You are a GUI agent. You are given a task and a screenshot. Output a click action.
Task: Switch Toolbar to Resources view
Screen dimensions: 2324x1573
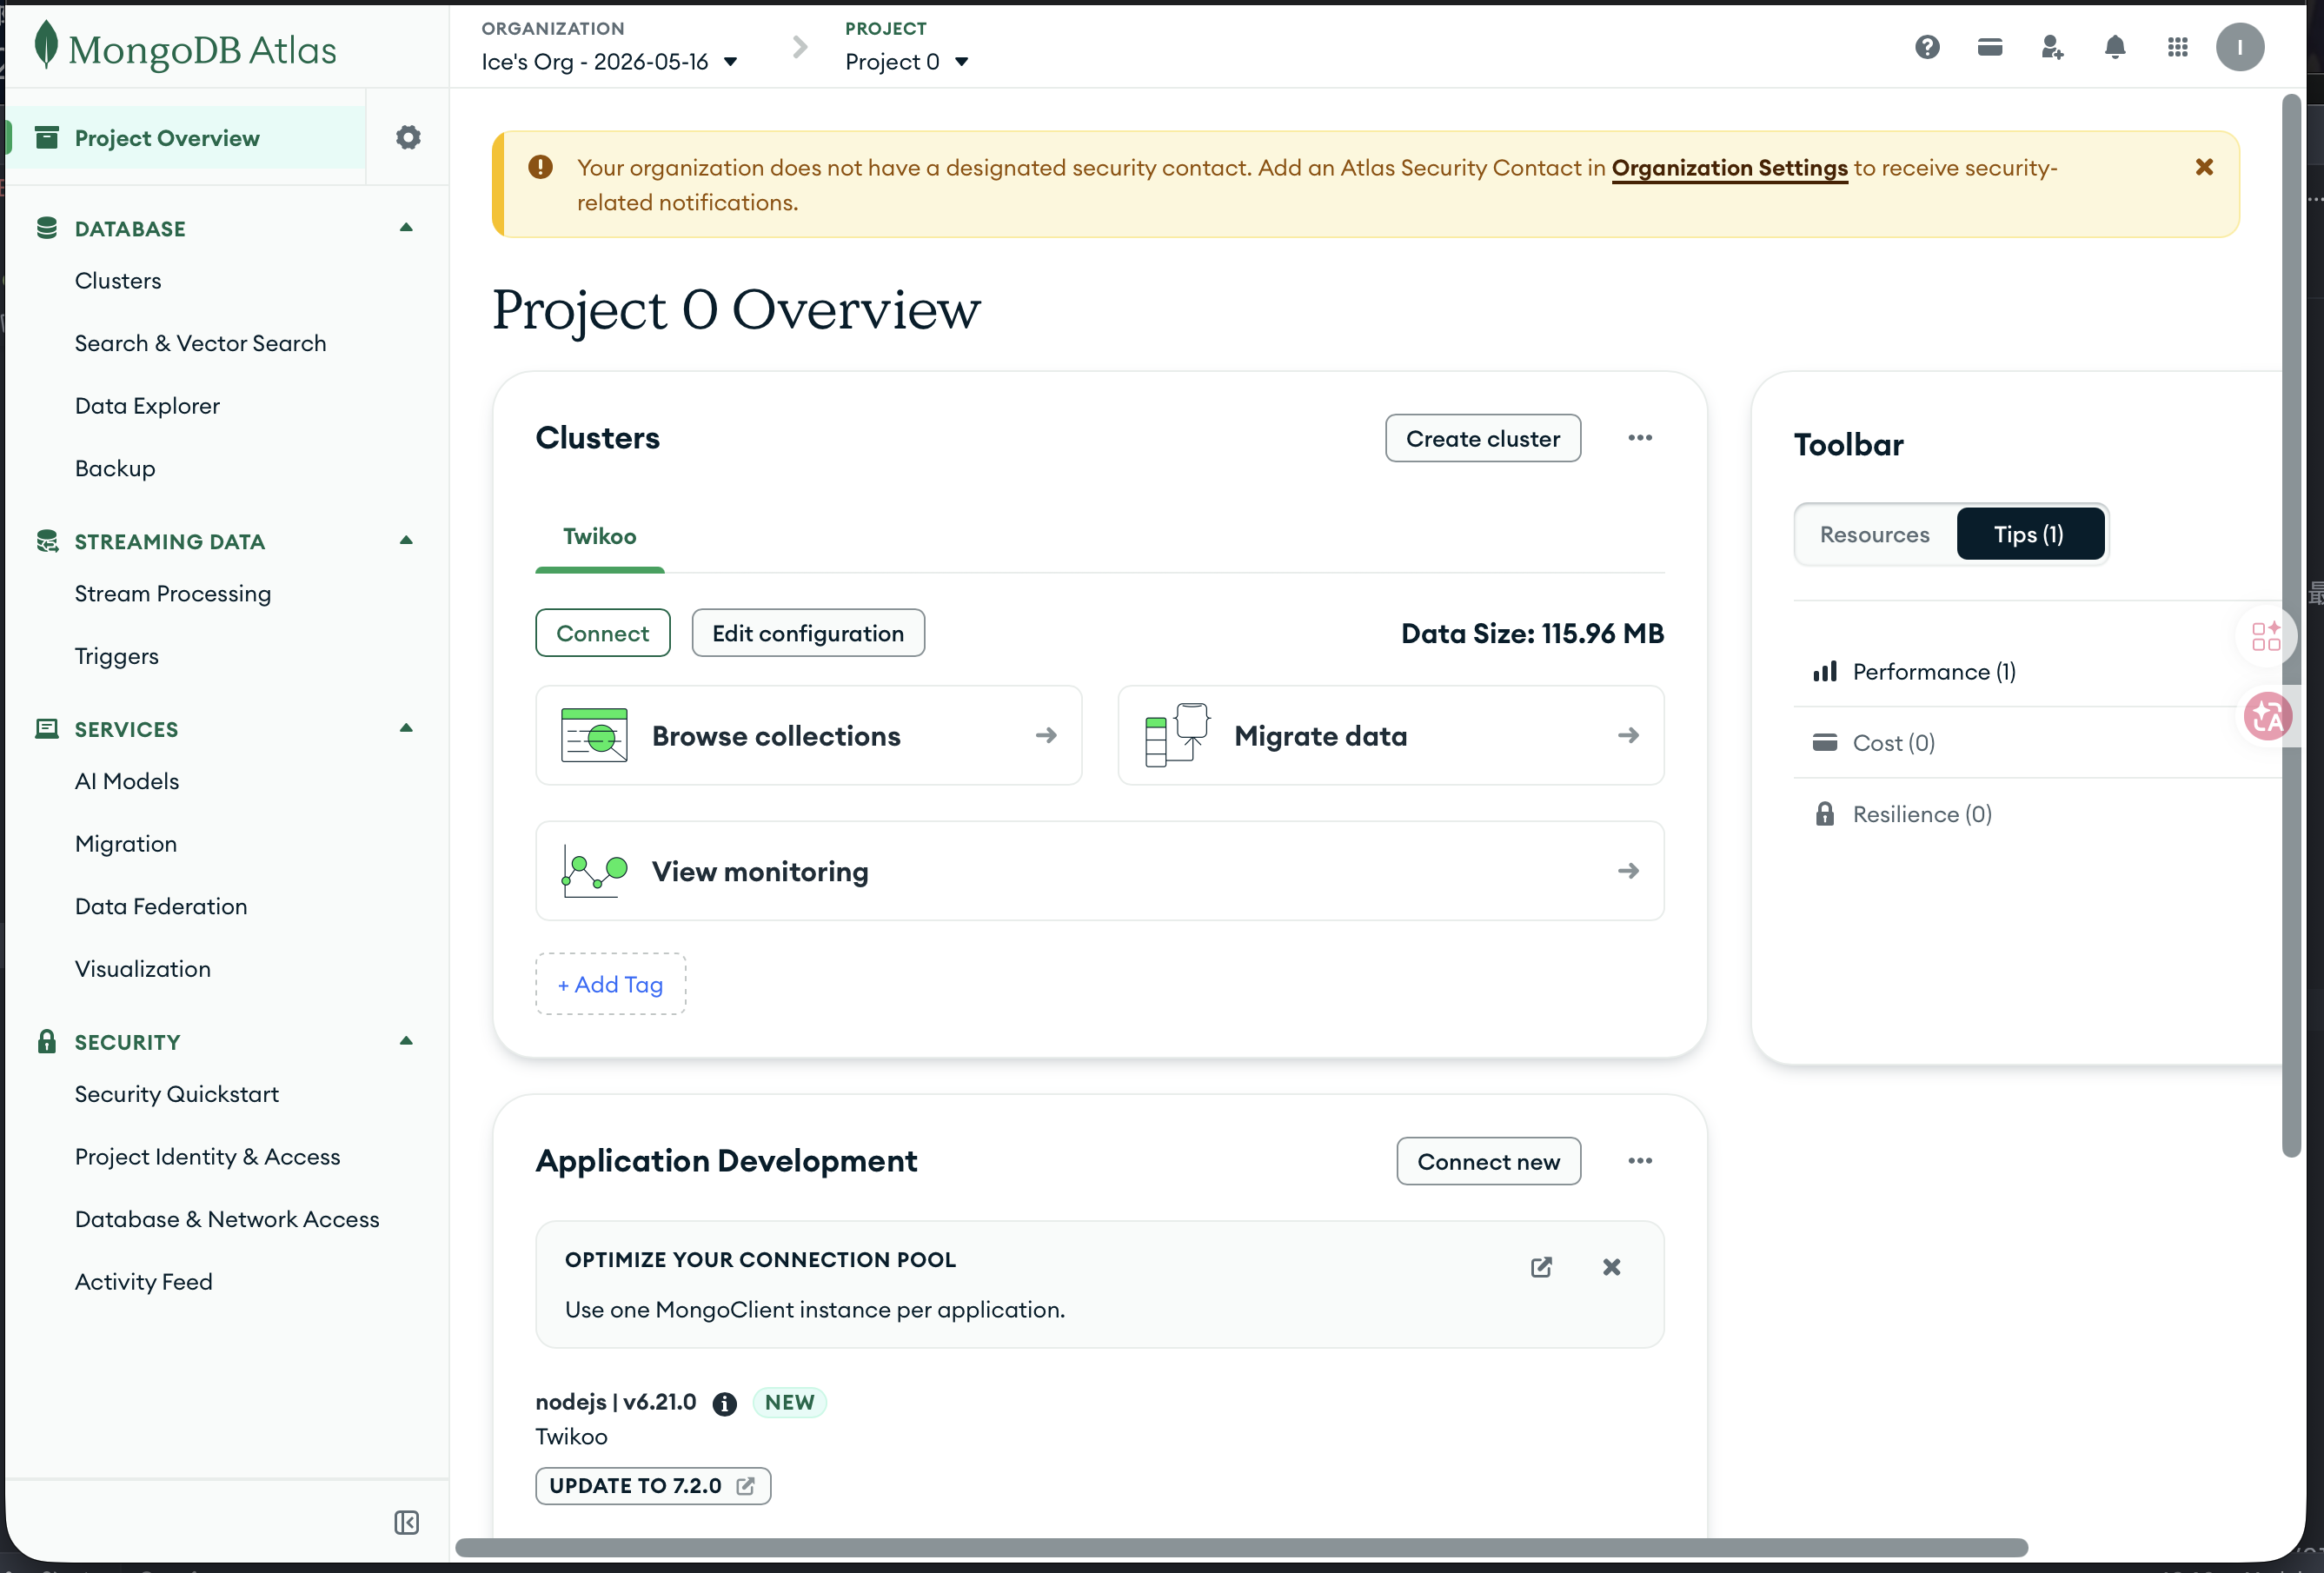click(1875, 534)
